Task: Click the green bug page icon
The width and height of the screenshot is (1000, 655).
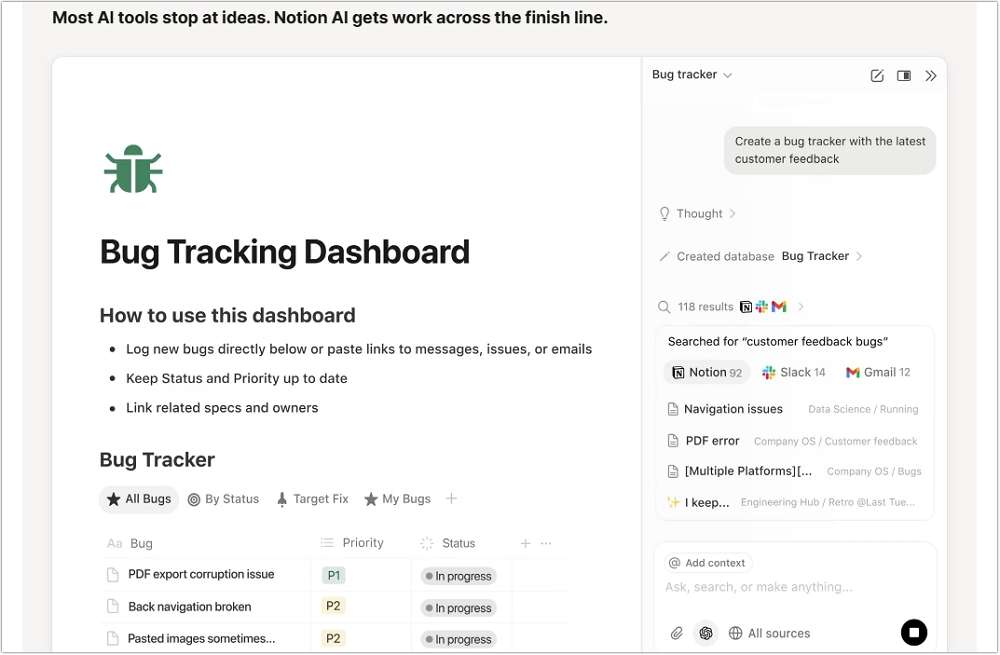Action: (133, 168)
